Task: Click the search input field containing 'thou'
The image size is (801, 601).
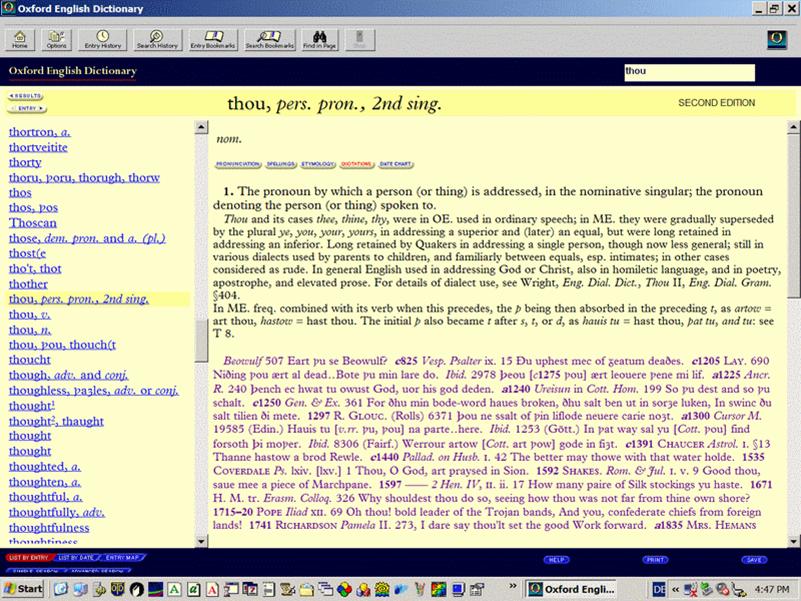Action: click(688, 72)
